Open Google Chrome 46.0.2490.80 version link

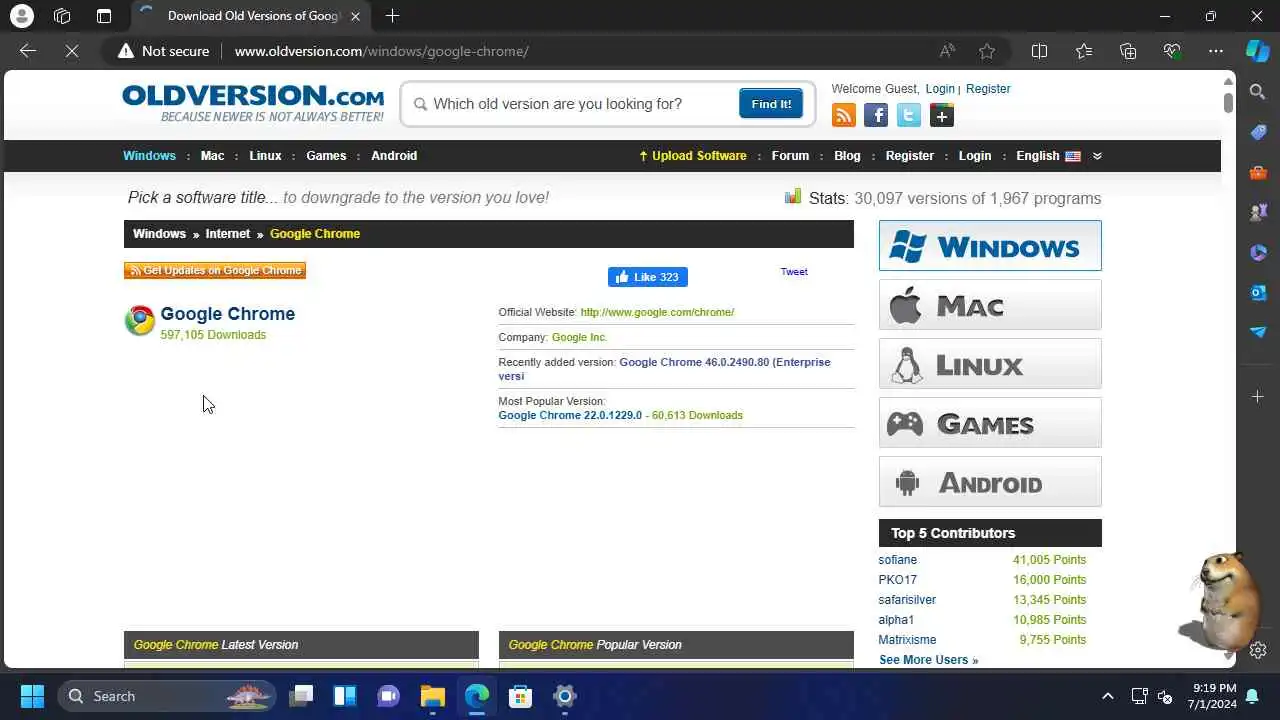(664, 369)
